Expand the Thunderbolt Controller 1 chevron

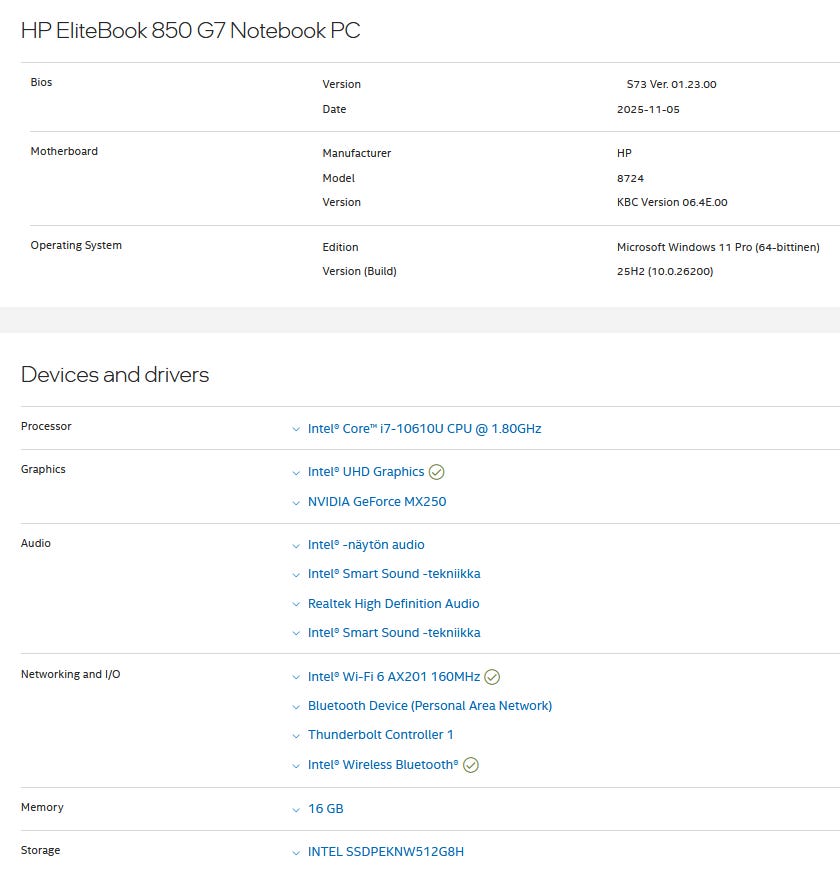click(x=296, y=735)
